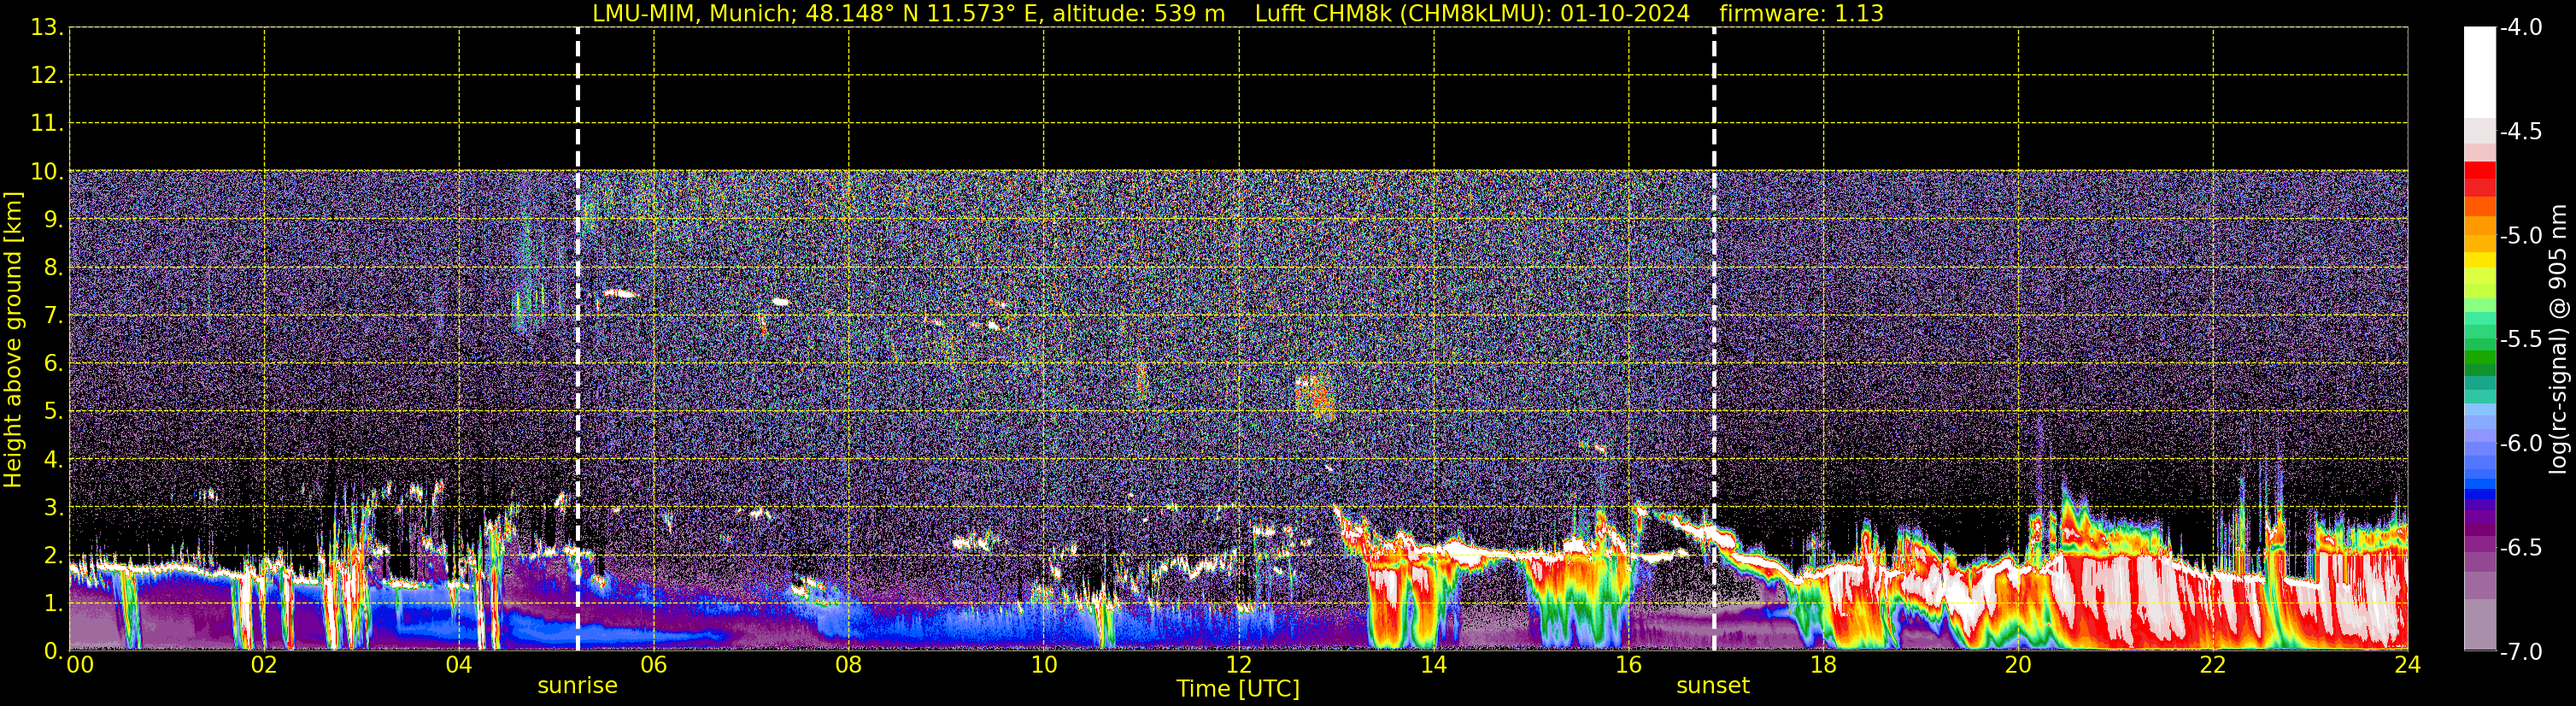The height and width of the screenshot is (706, 2576).
Task: Click the 'sunrise' label below the time axis
Action: [x=577, y=685]
